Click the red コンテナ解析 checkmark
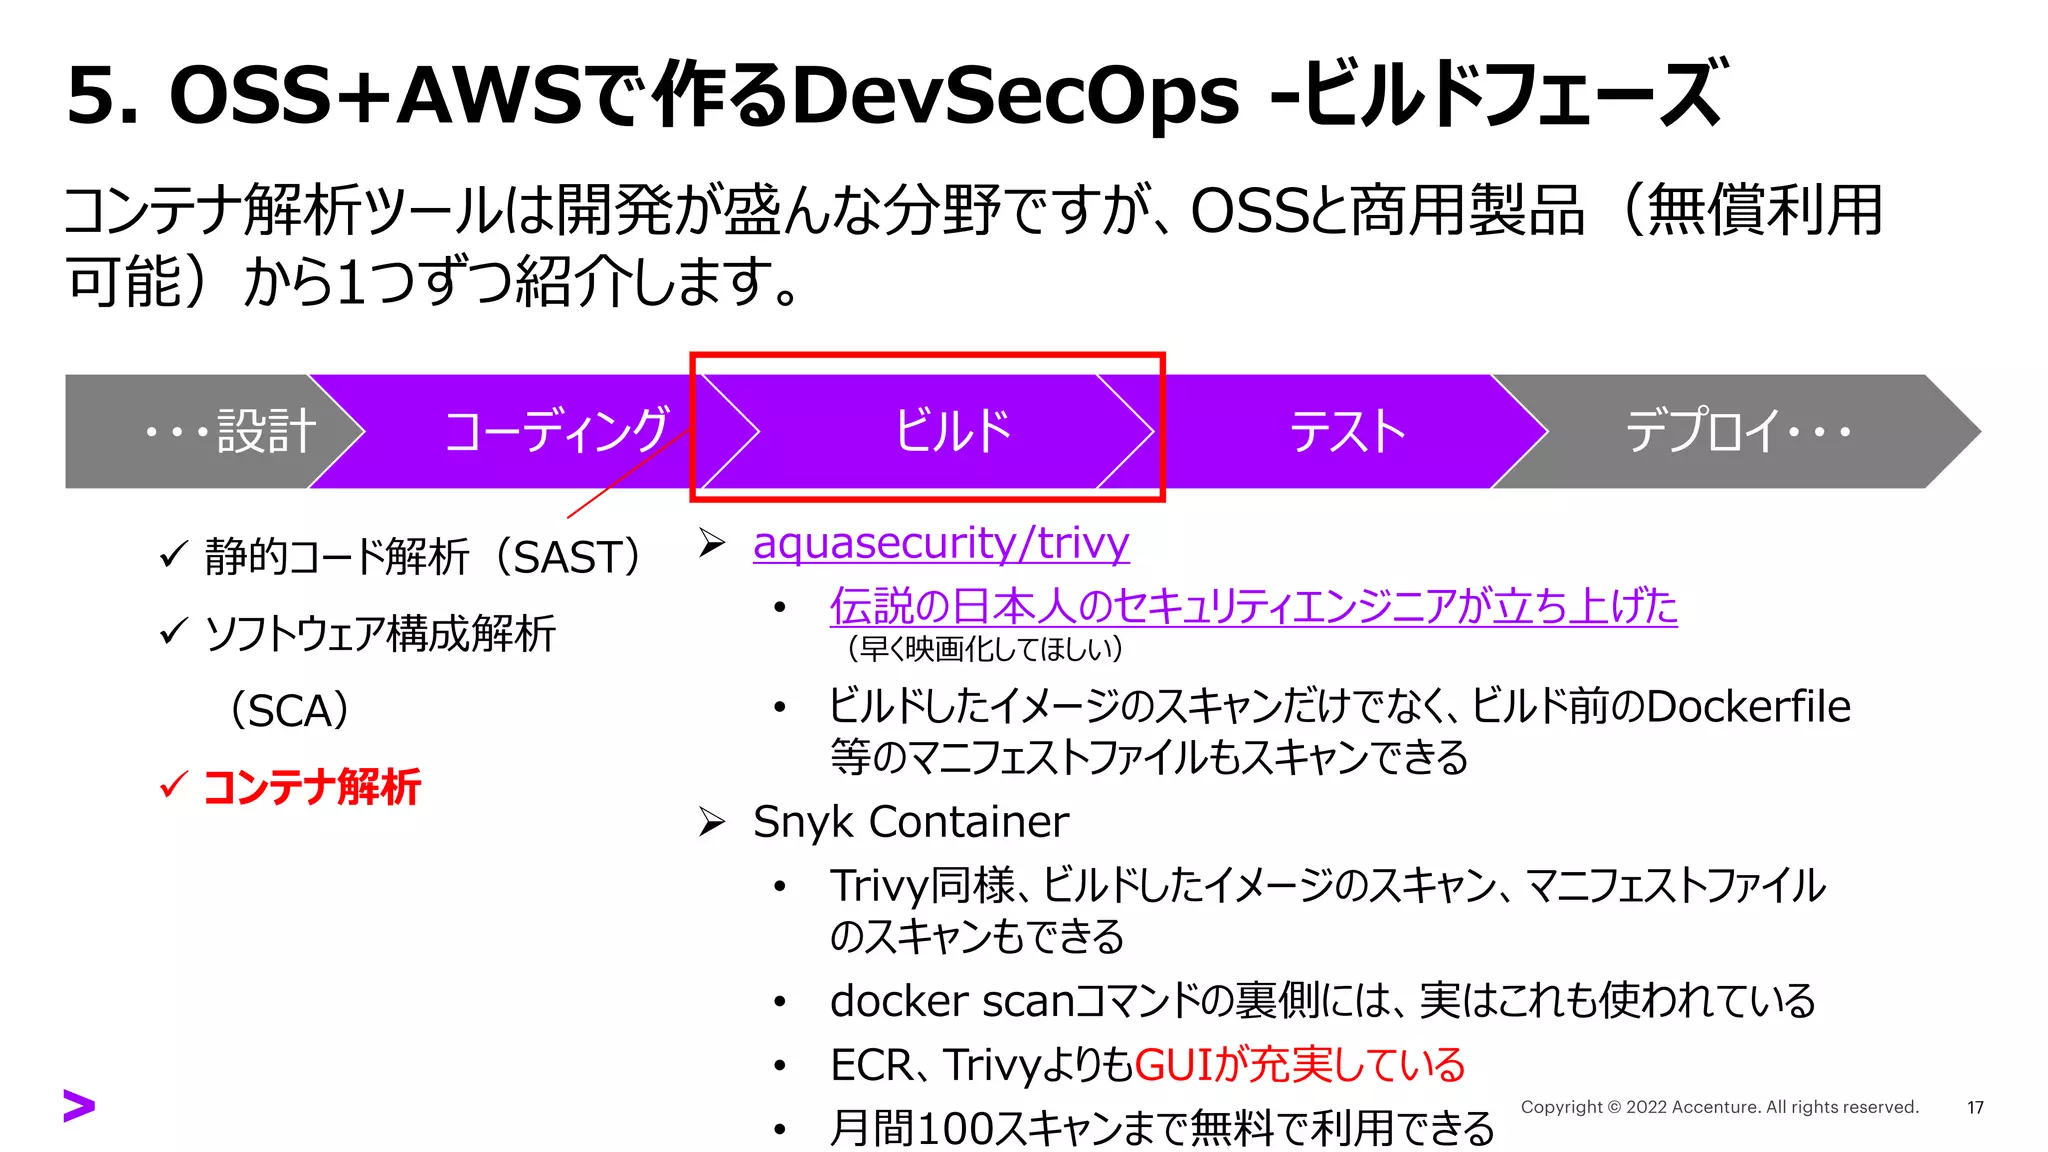Image resolution: width=2048 pixels, height=1152 pixels. click(174, 785)
